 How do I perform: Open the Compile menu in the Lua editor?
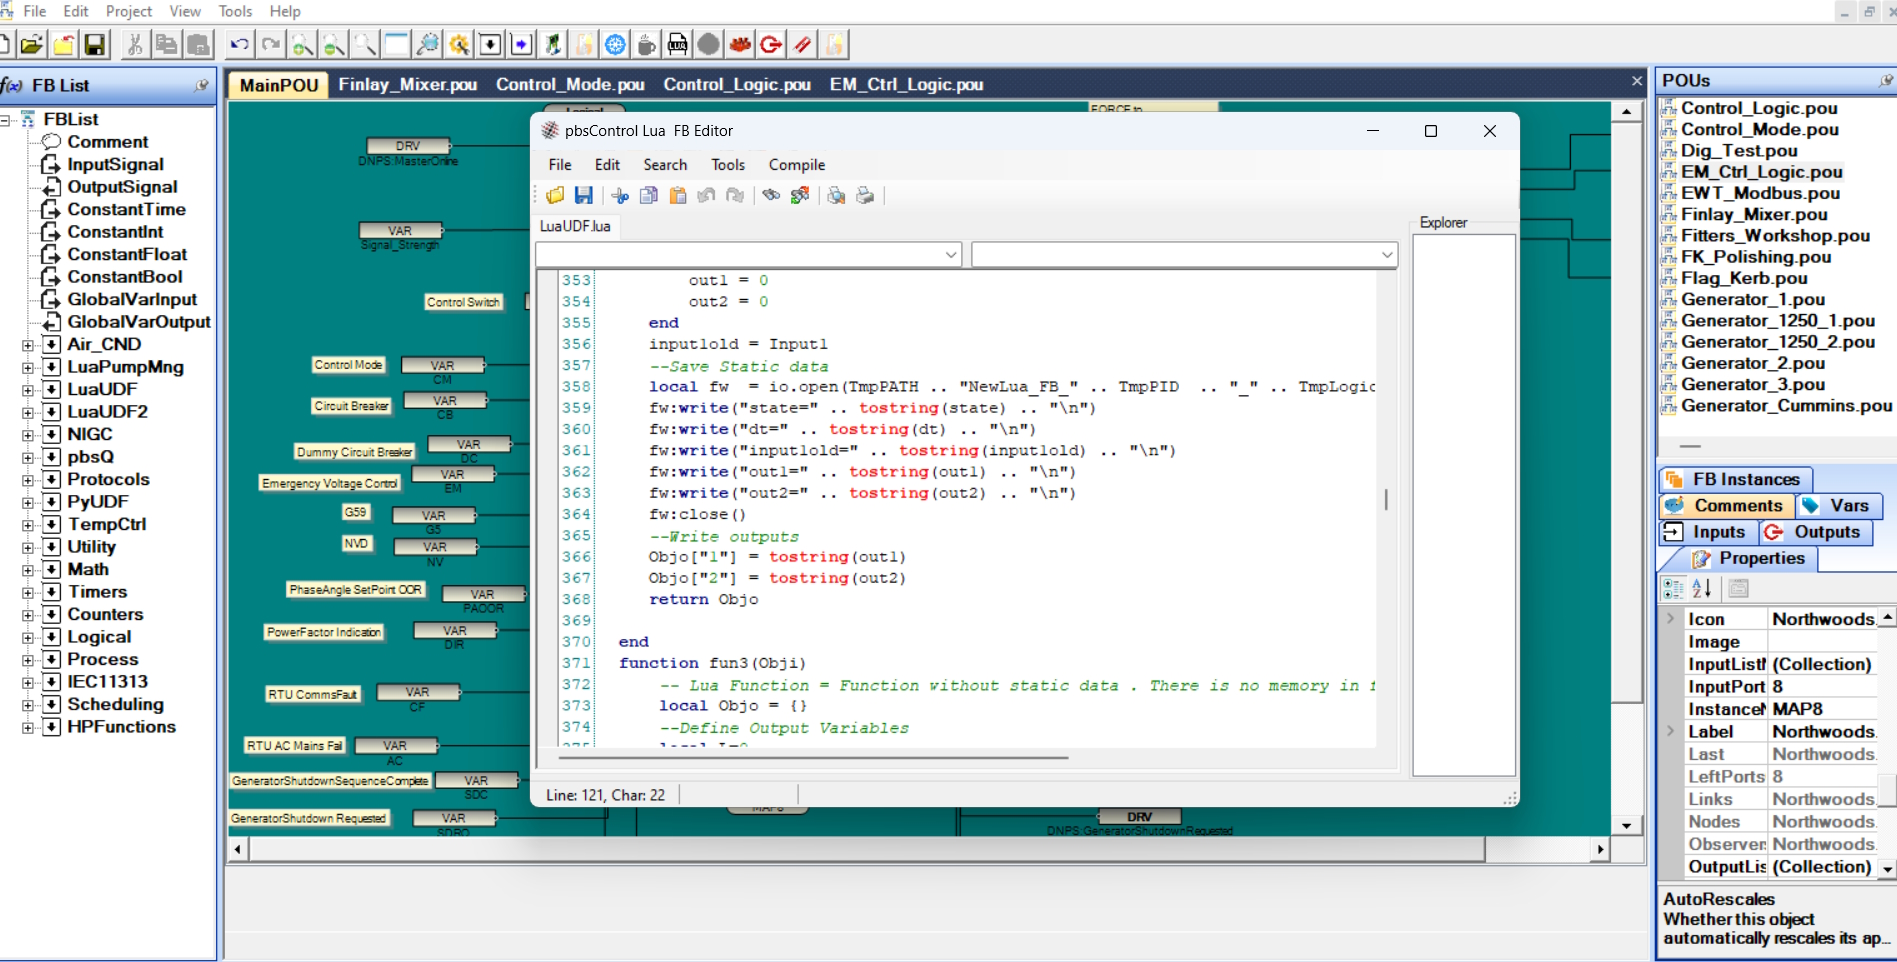pyautogui.click(x=796, y=164)
